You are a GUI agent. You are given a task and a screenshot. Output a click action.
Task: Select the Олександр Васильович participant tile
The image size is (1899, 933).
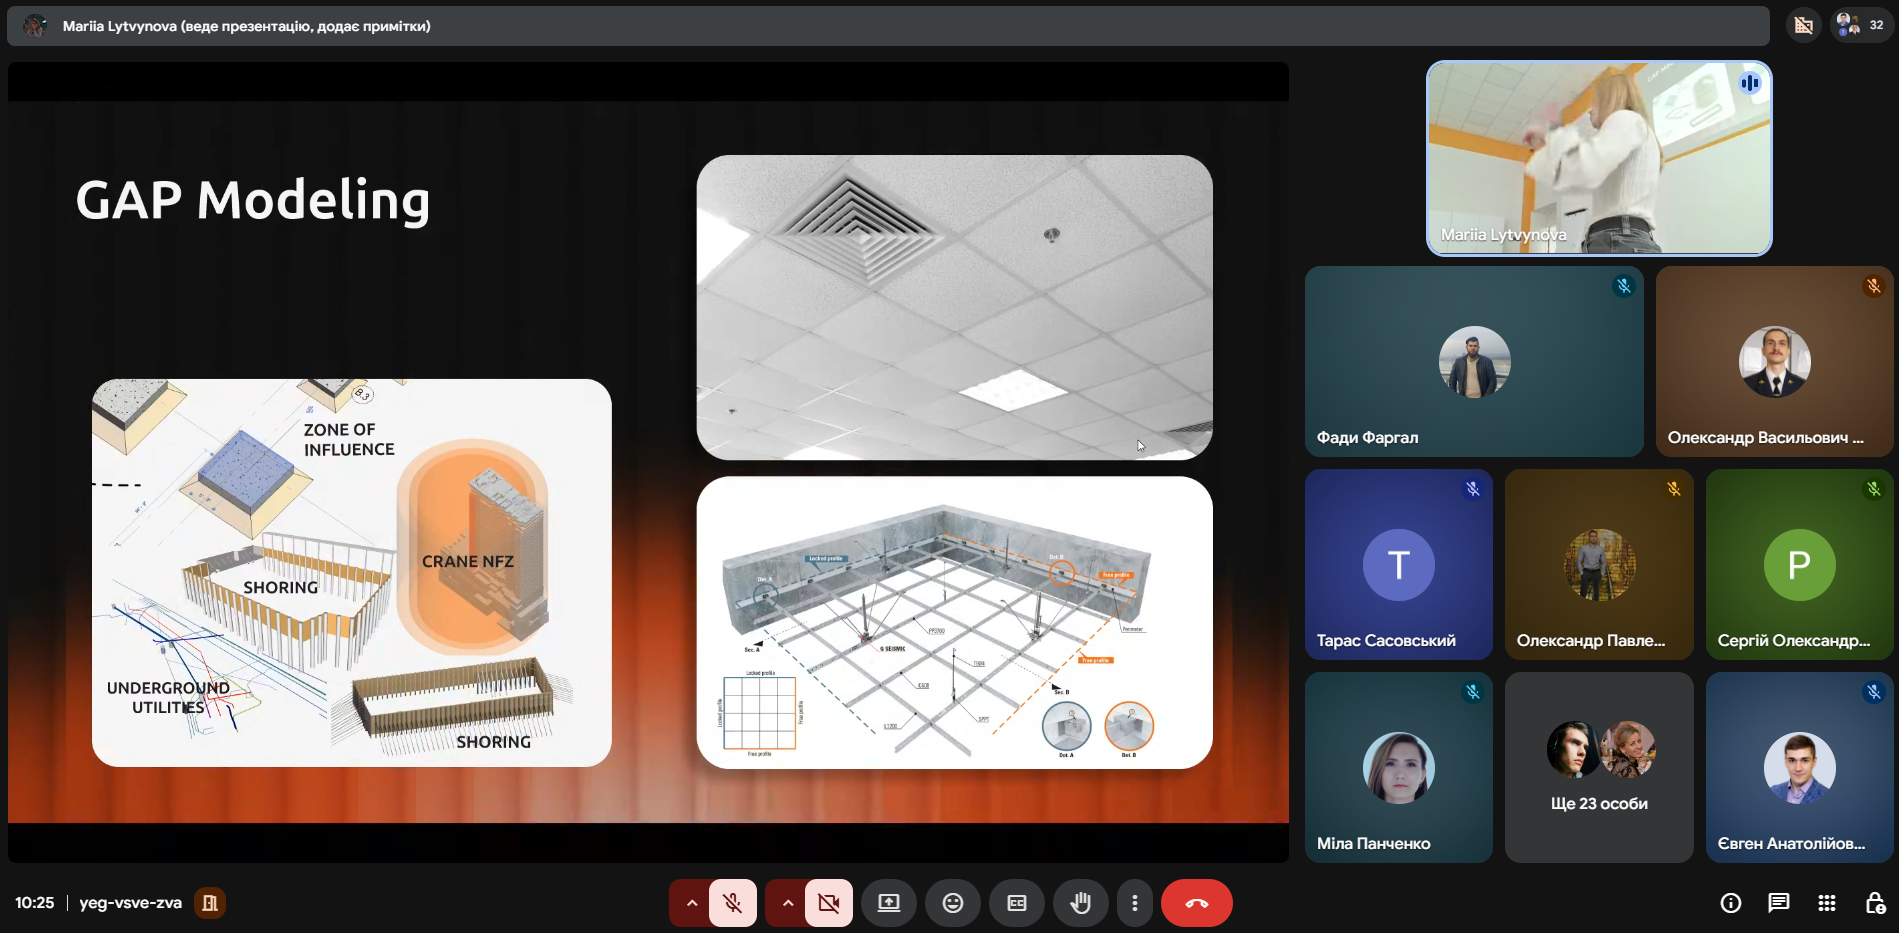[1774, 361]
